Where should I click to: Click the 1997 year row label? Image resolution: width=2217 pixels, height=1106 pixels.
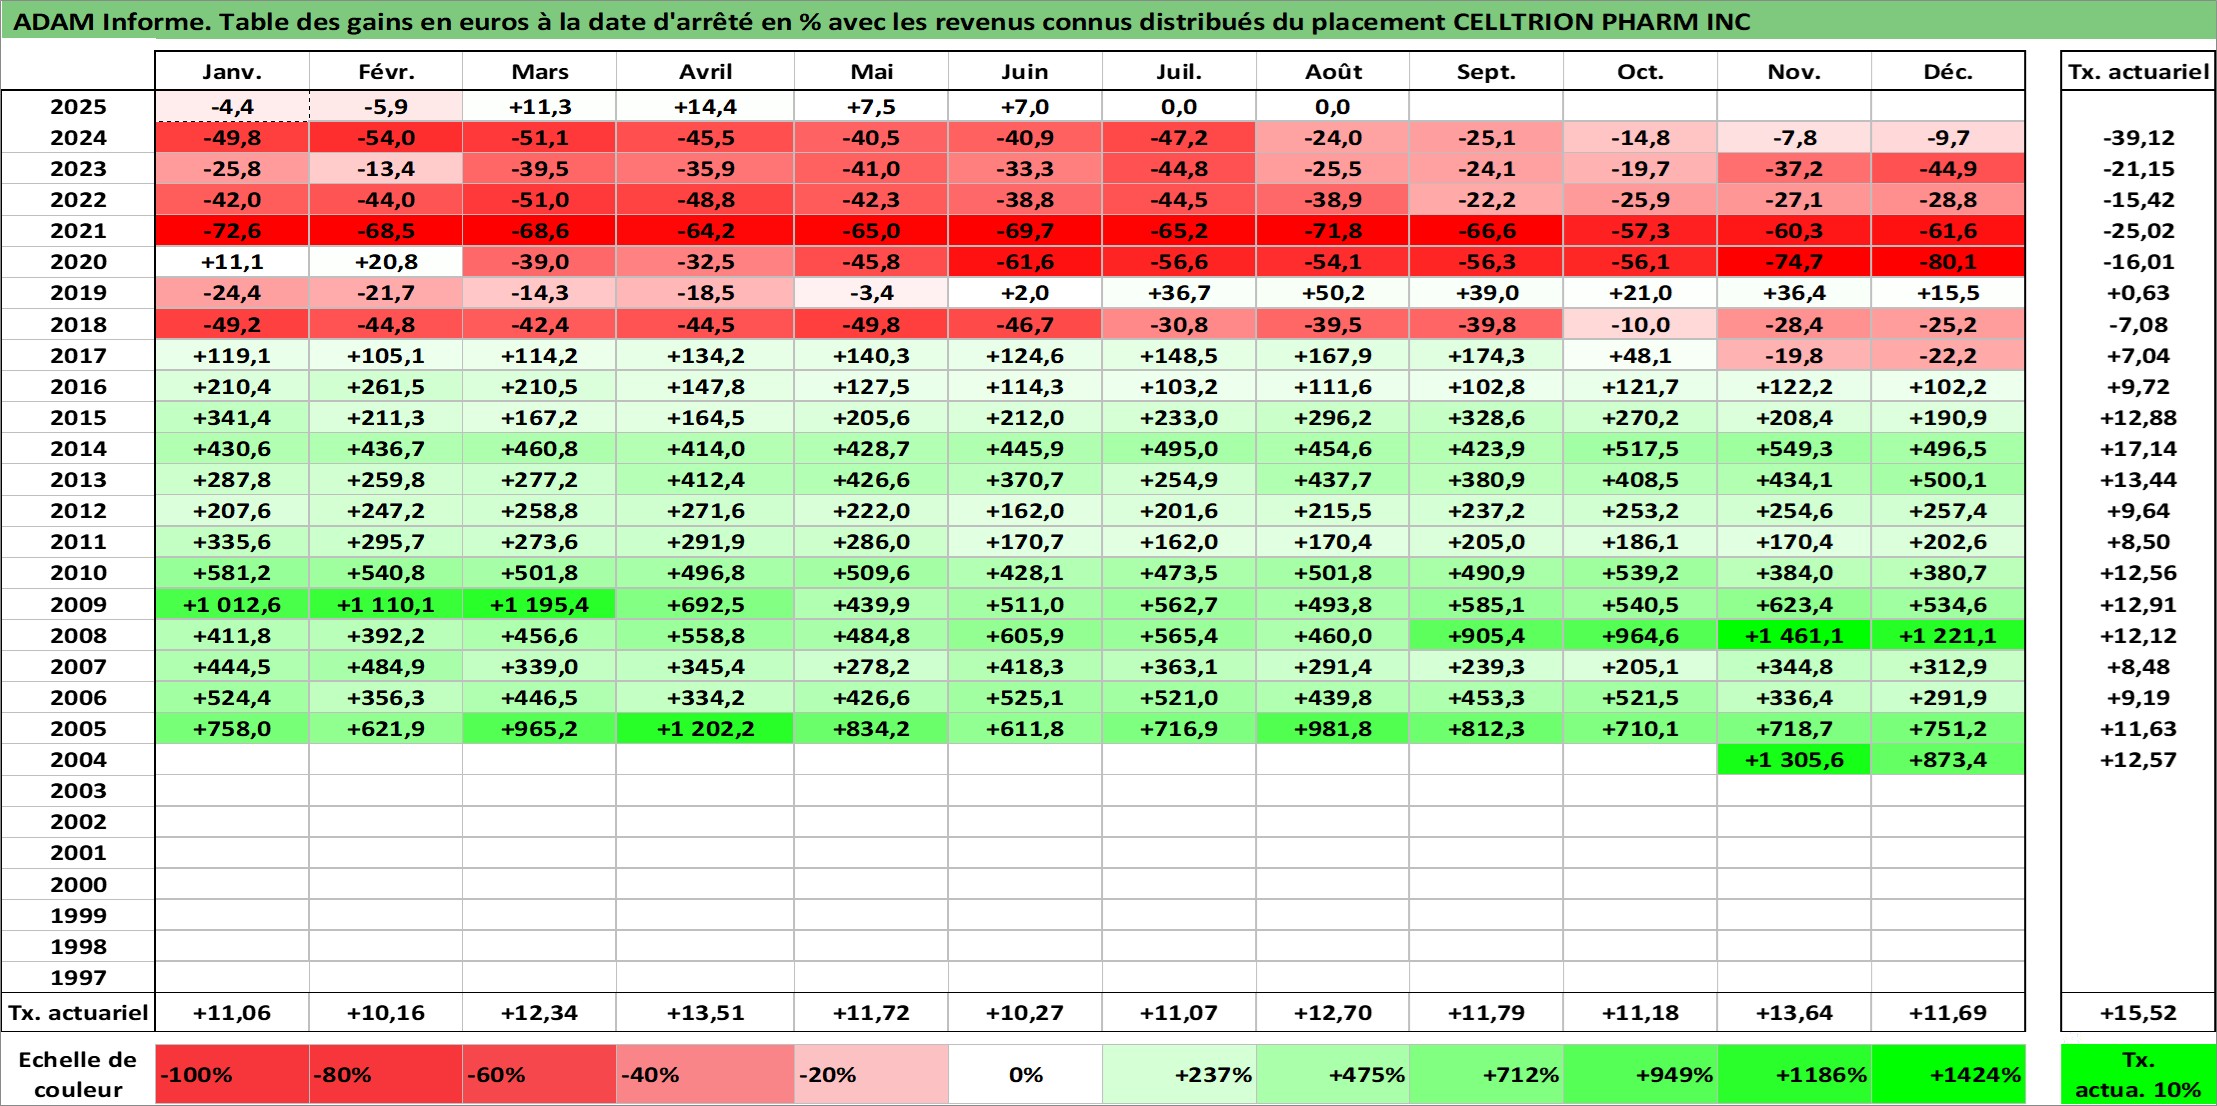tap(78, 977)
